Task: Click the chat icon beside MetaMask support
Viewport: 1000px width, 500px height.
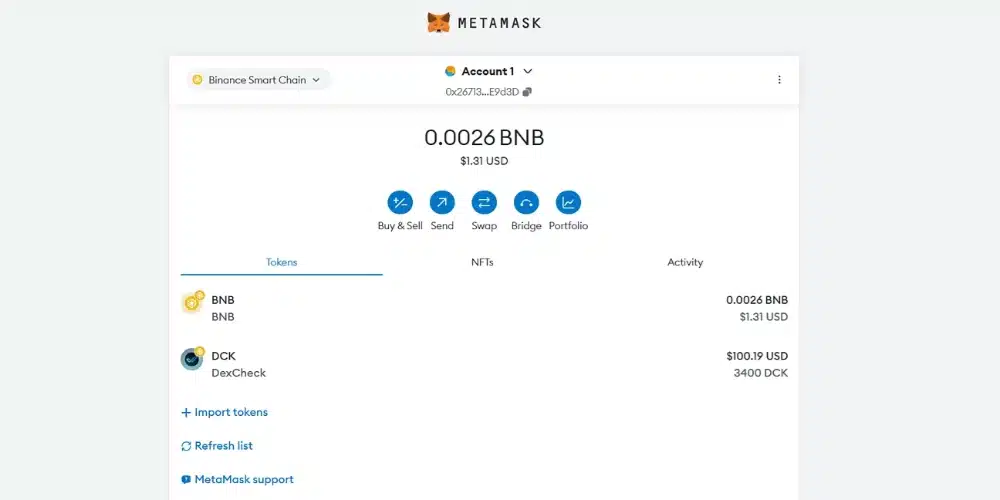Action: 186,480
